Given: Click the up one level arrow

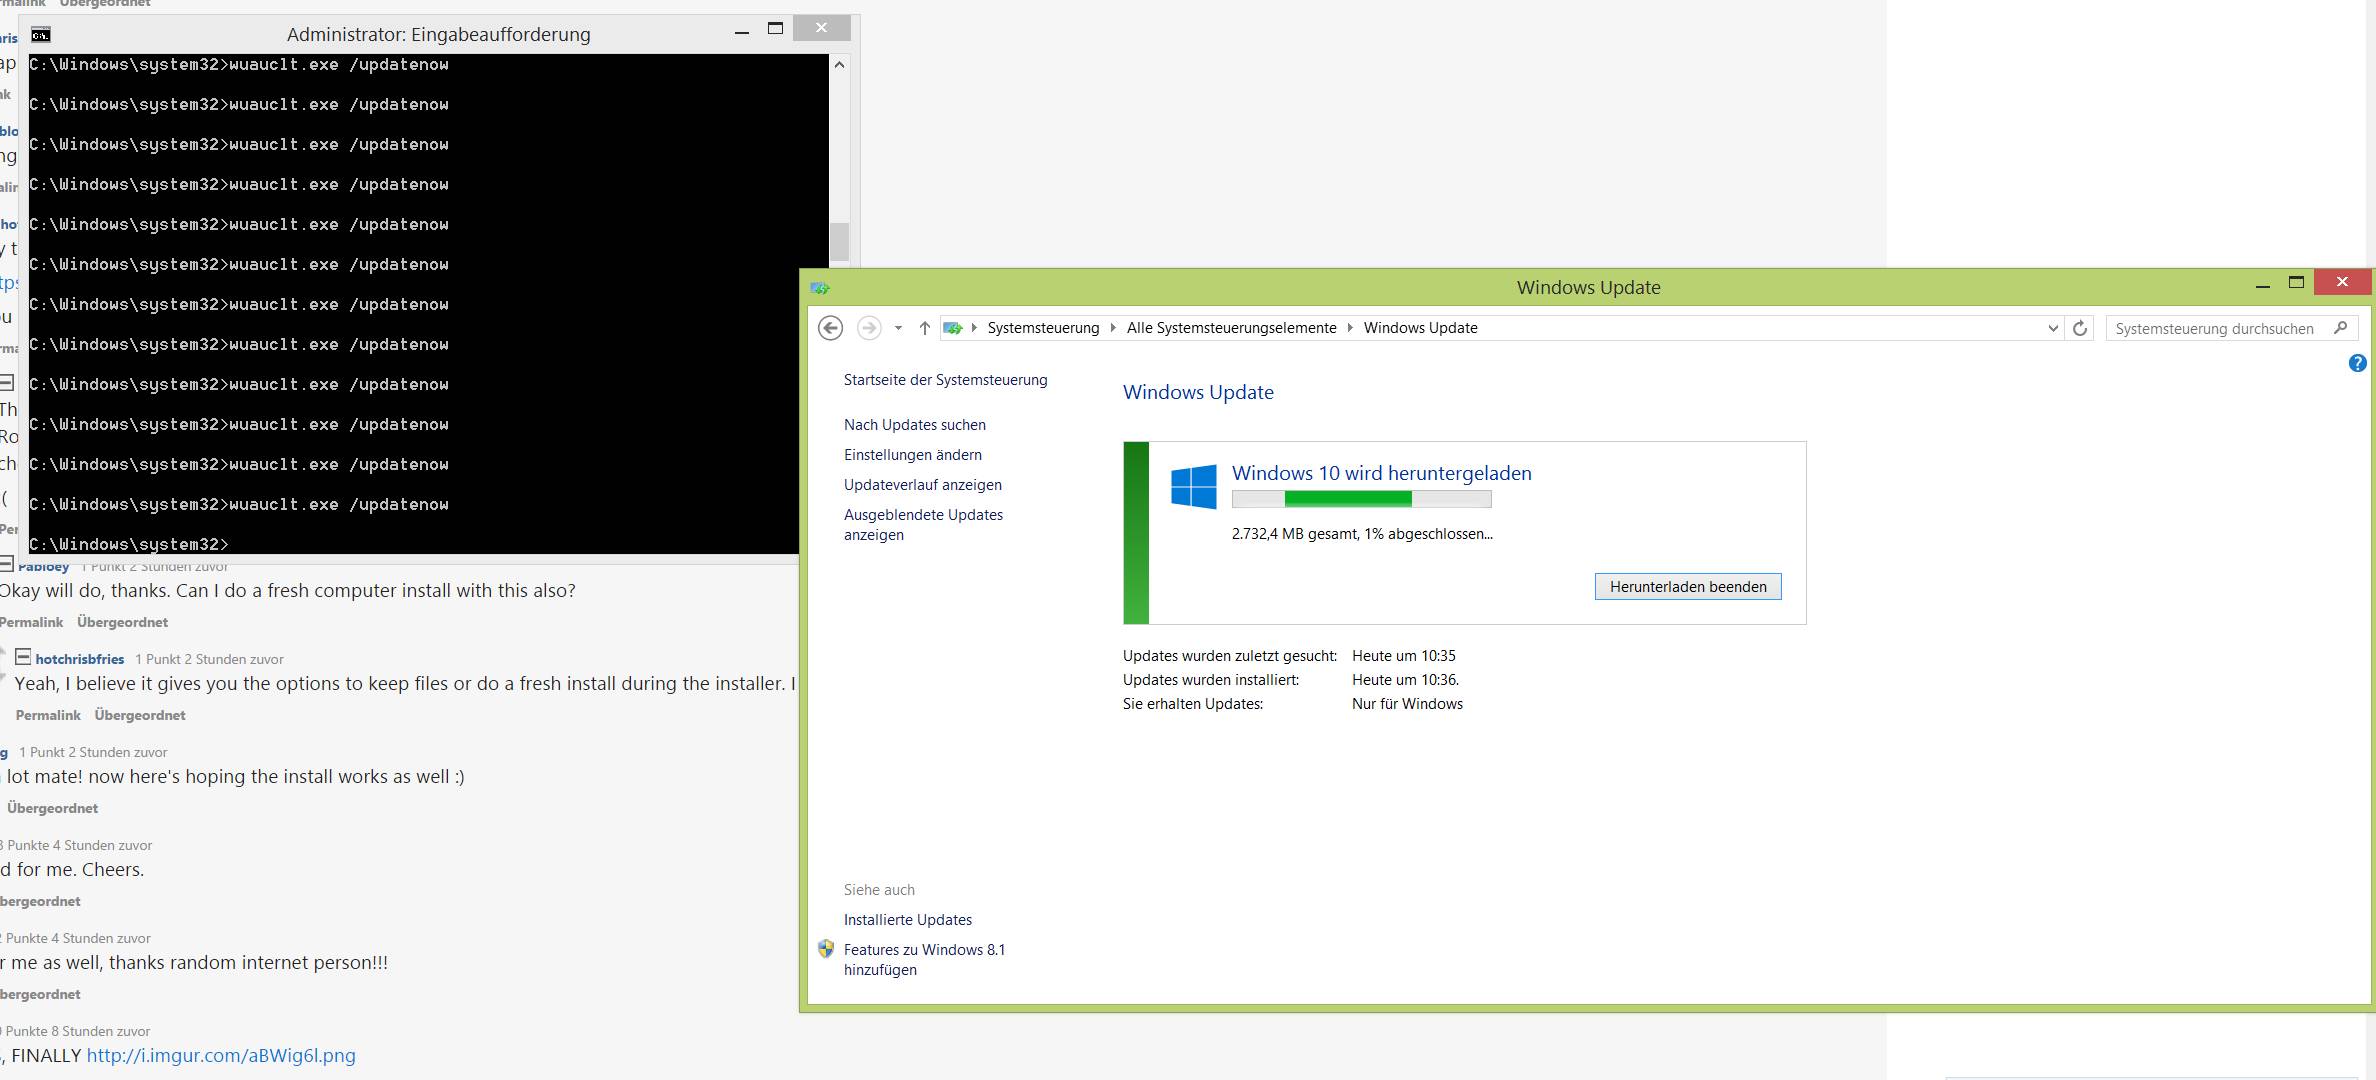Looking at the screenshot, I should (924, 328).
